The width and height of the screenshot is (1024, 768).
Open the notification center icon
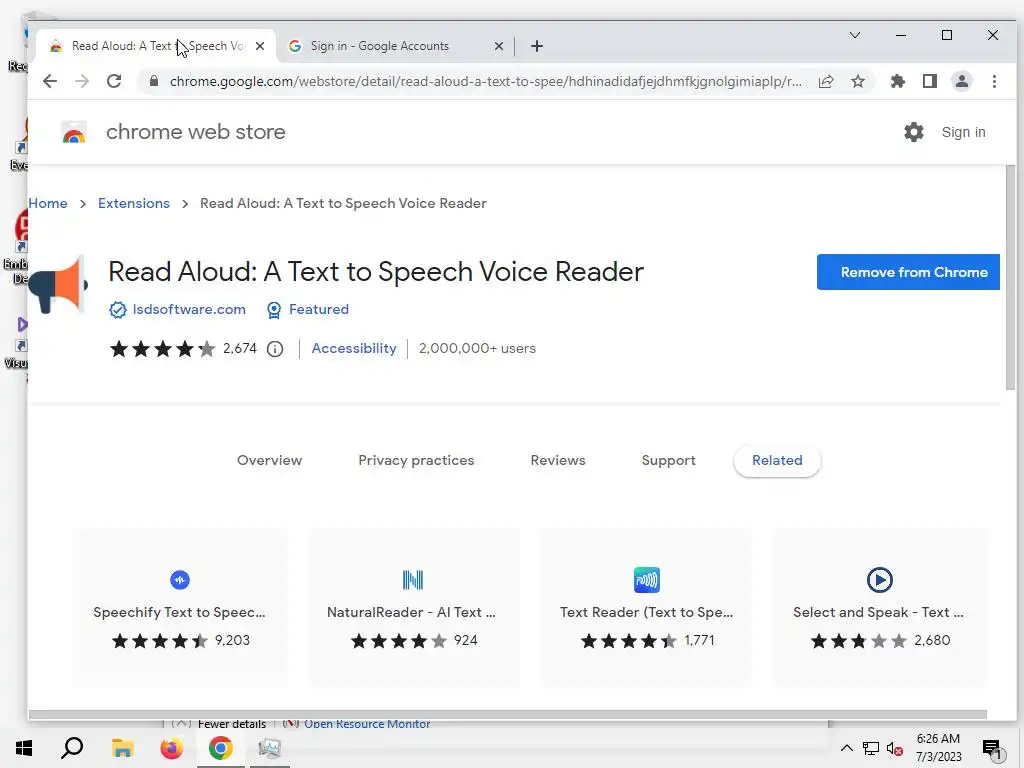point(991,748)
